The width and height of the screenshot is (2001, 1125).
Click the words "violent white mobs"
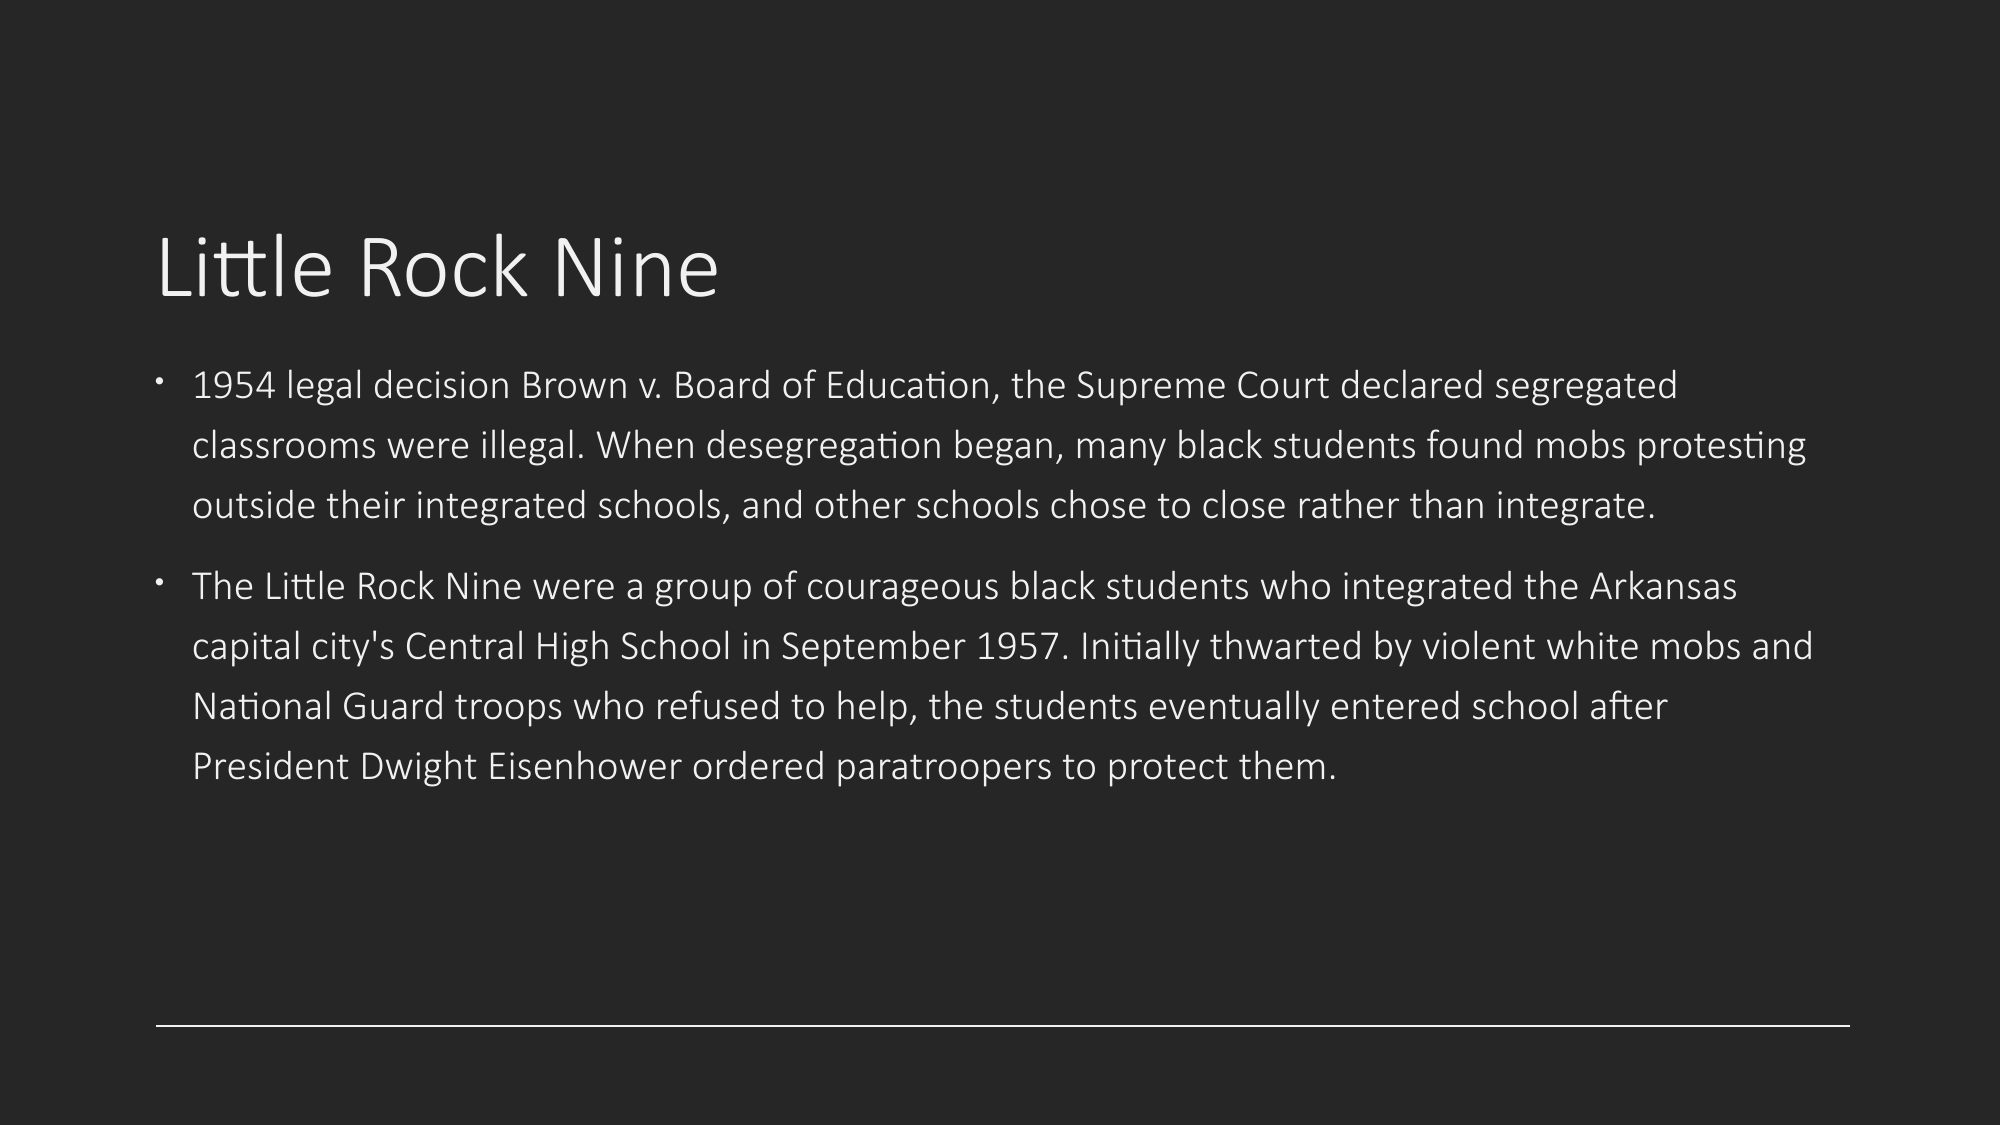tap(1582, 647)
